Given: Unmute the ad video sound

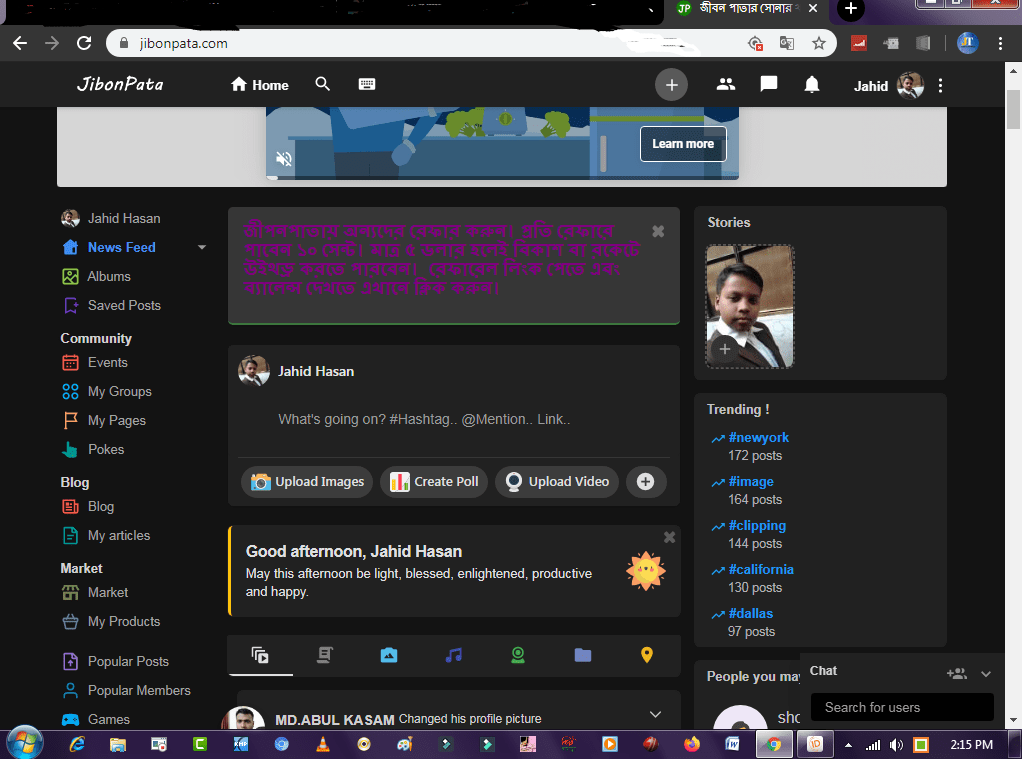Looking at the screenshot, I should click(284, 159).
